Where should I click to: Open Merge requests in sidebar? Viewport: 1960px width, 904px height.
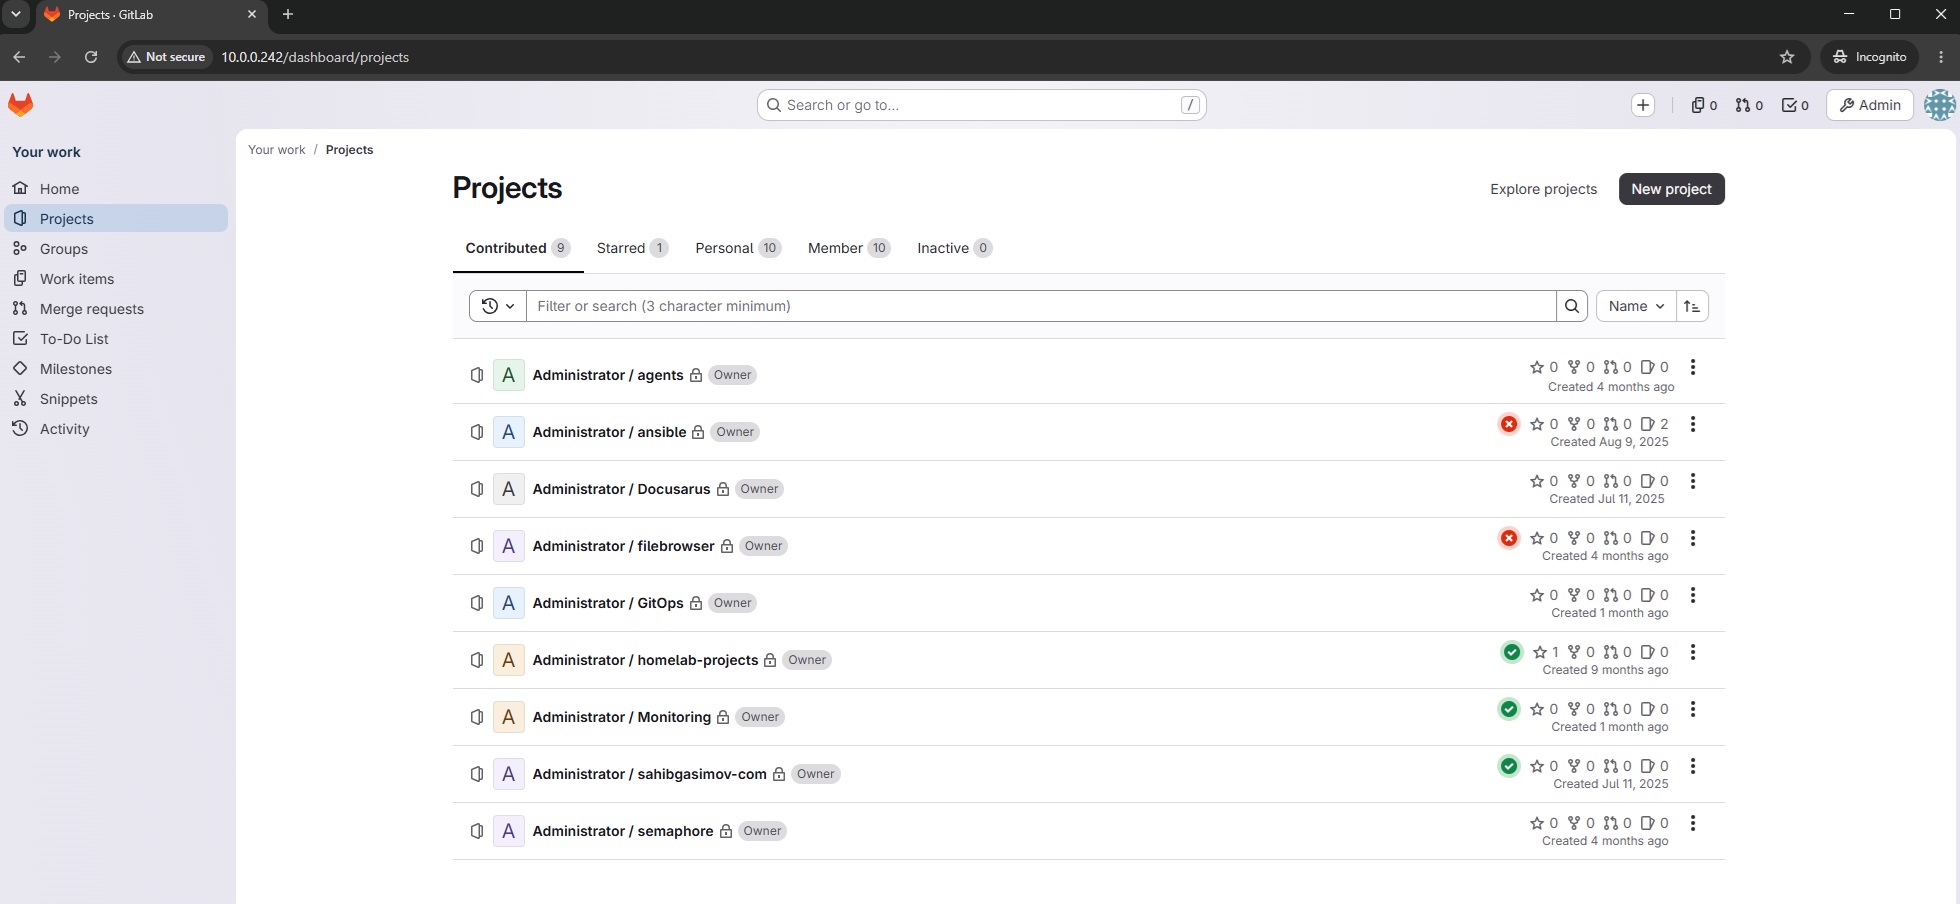click(116, 309)
